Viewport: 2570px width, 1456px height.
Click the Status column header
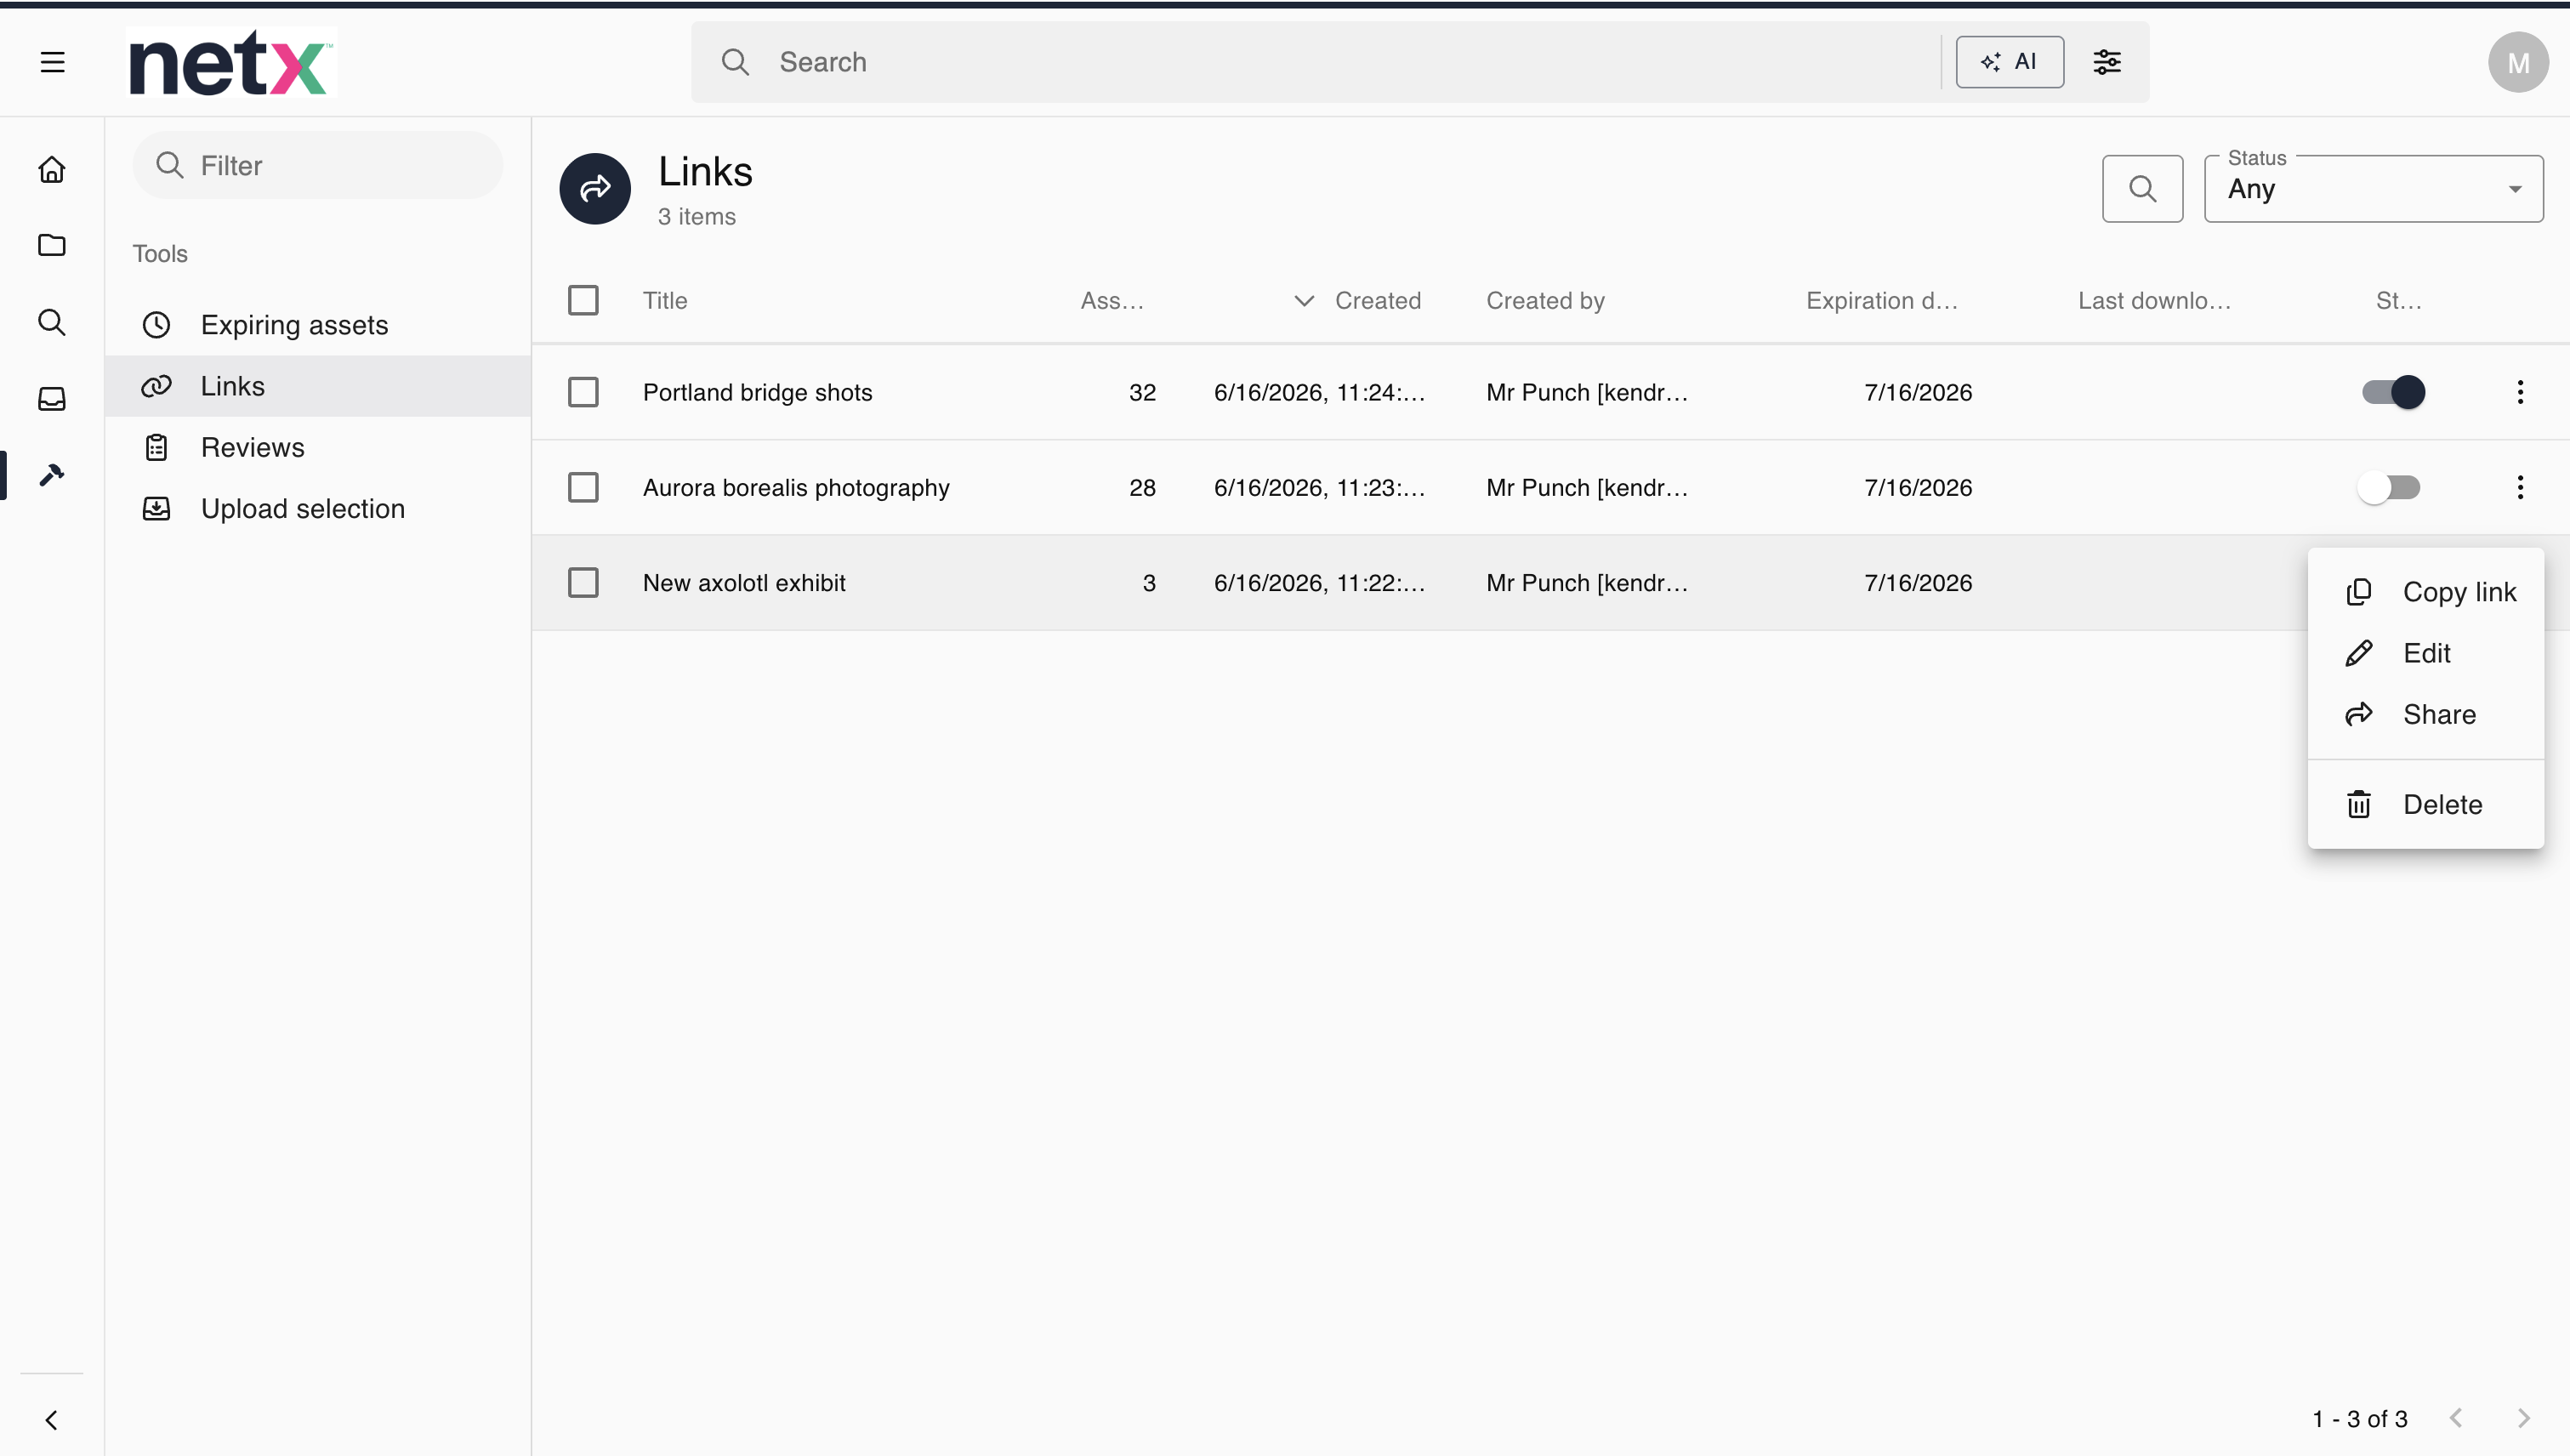coord(2399,300)
